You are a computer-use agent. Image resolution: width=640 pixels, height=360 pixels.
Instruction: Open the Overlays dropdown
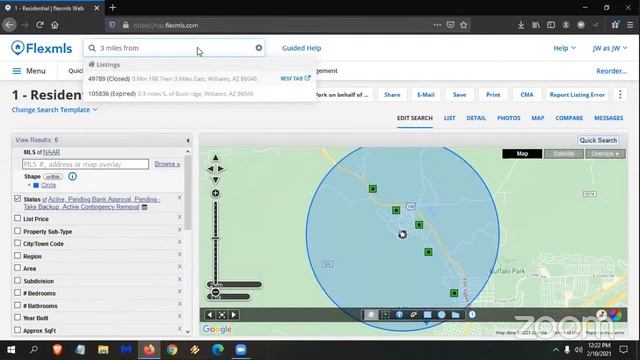605,154
